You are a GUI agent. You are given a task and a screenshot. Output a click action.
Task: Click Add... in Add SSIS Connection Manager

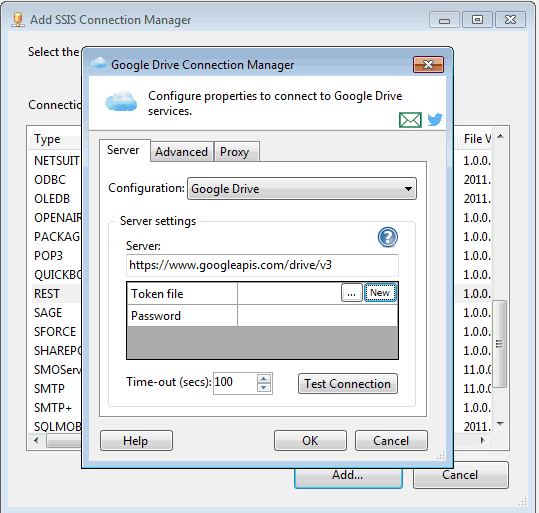(x=348, y=477)
